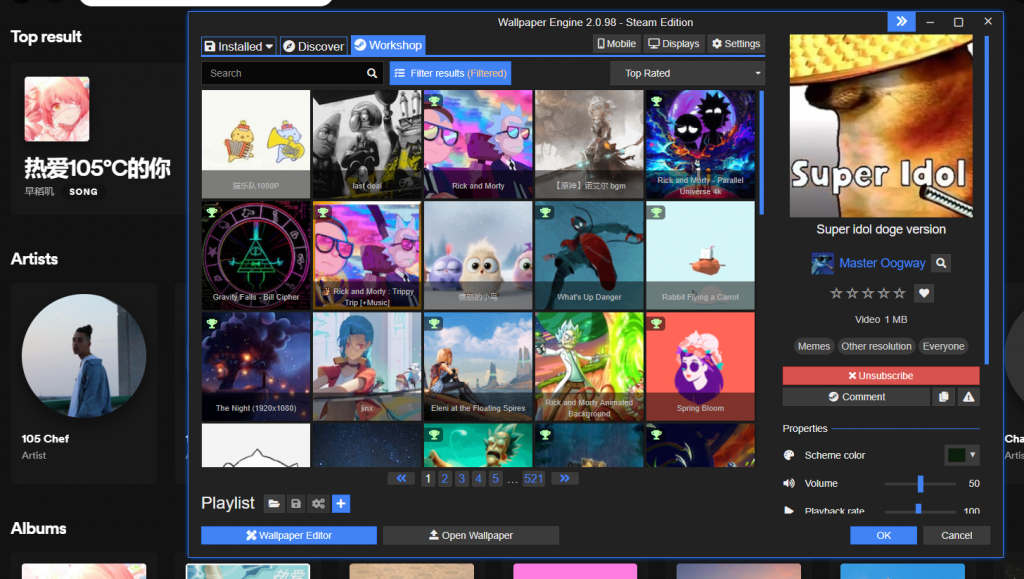Click in the Search input field

coord(283,73)
